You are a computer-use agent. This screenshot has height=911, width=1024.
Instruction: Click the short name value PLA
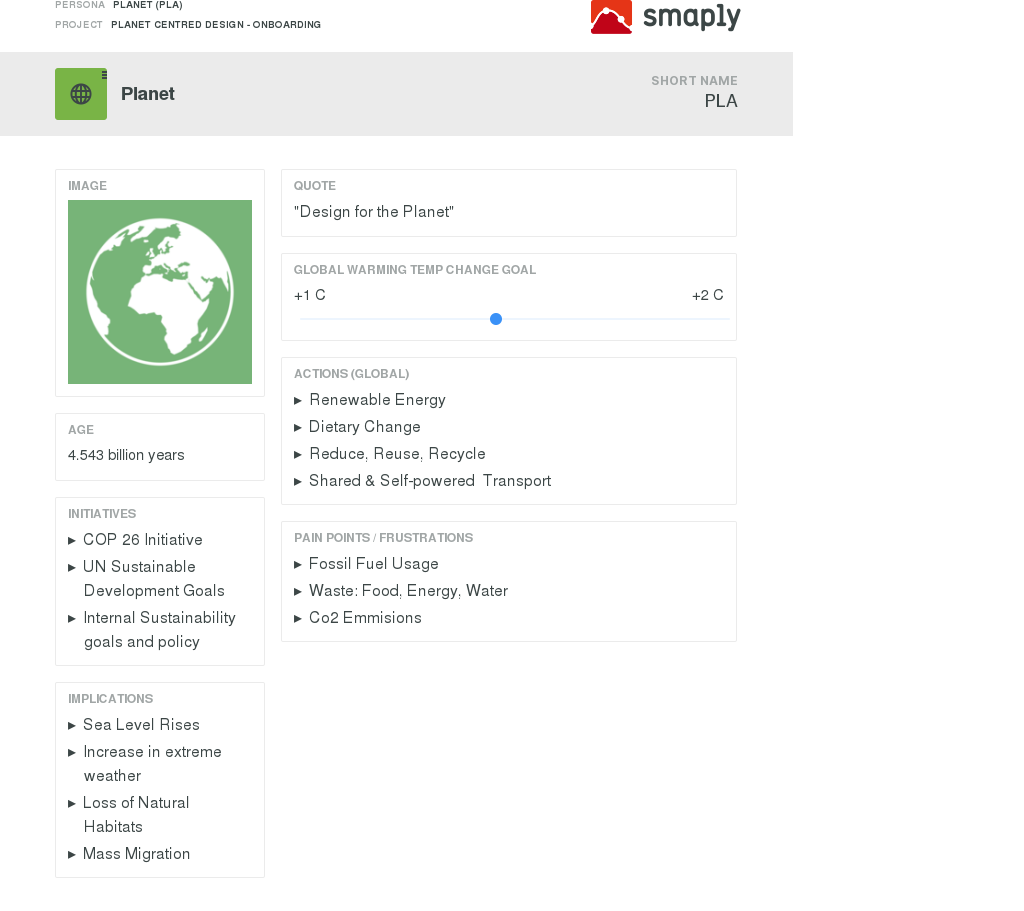pos(720,101)
